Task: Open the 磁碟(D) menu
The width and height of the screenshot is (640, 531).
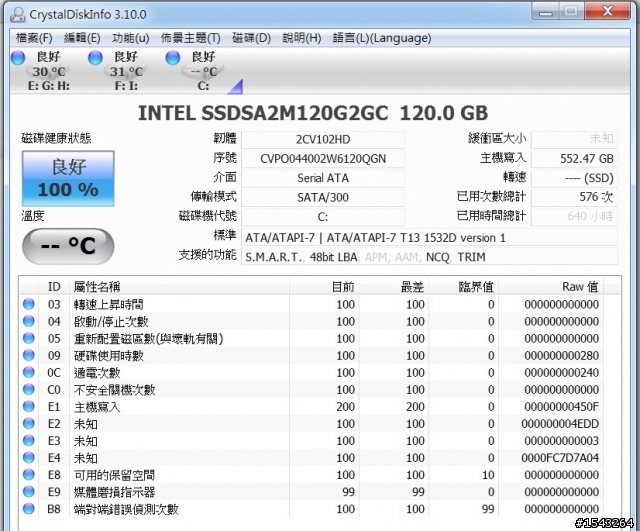Action: (251, 38)
